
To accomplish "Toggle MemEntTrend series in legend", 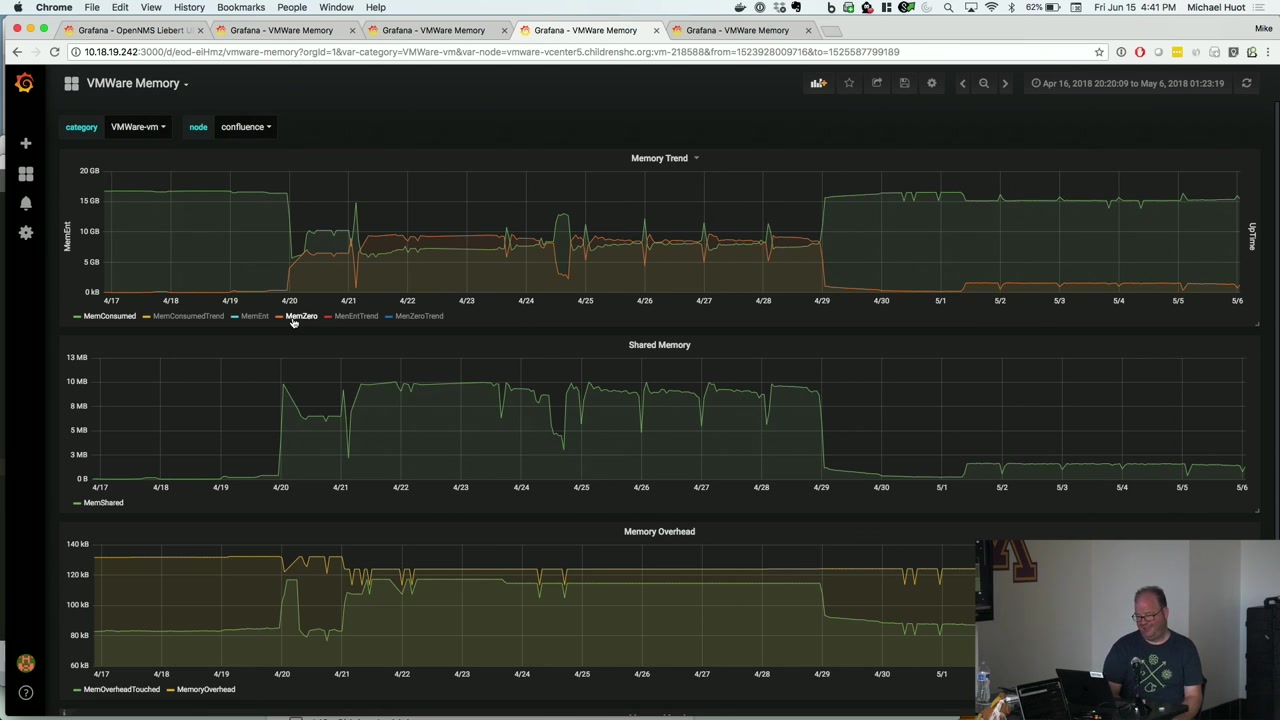I will (x=356, y=316).
